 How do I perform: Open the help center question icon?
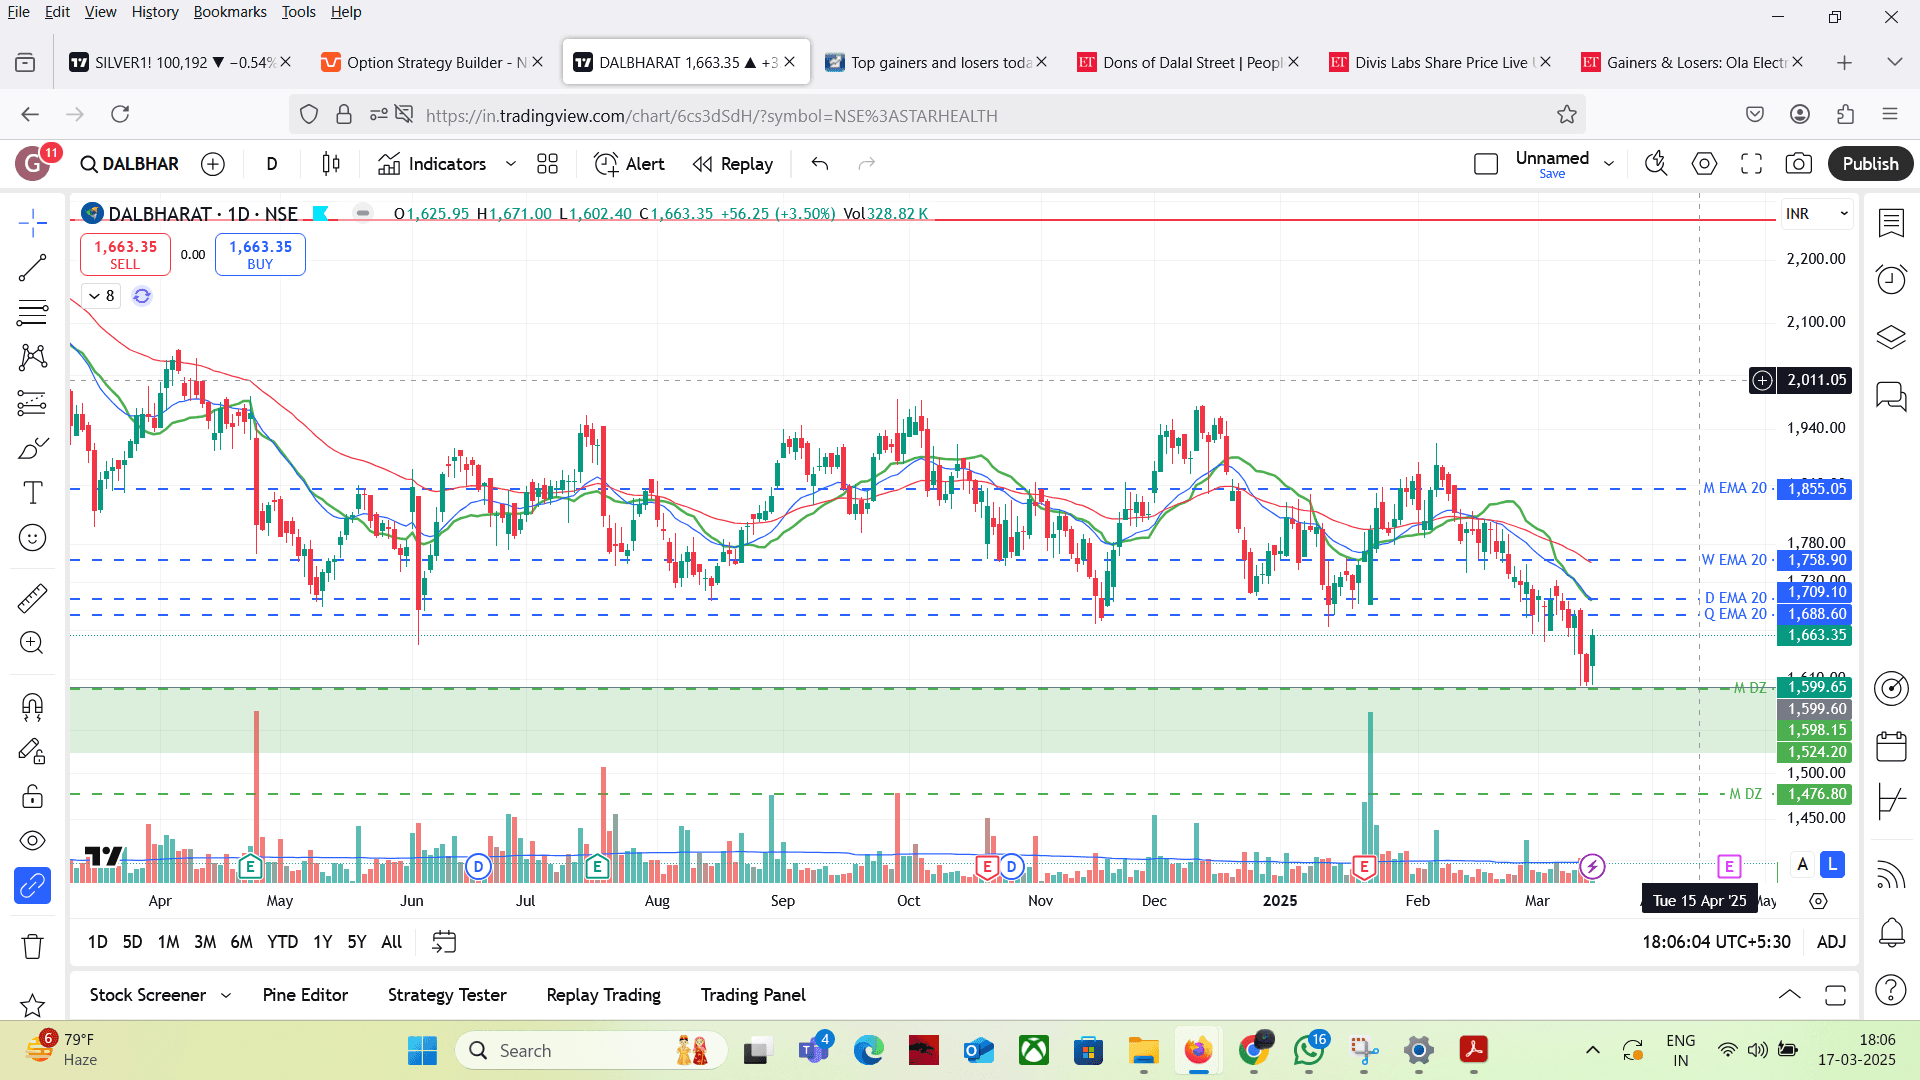[x=1891, y=990]
